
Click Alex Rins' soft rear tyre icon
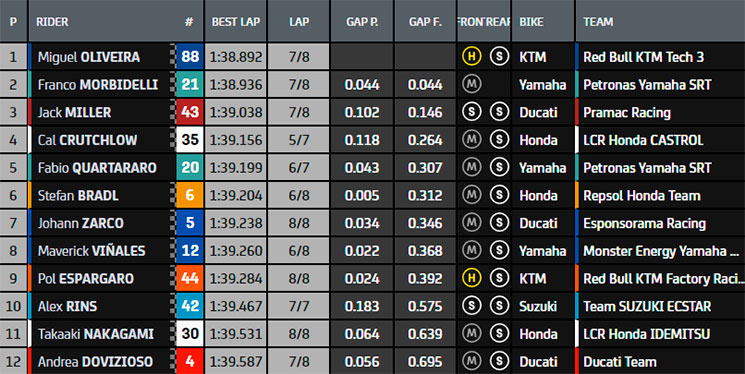499,306
